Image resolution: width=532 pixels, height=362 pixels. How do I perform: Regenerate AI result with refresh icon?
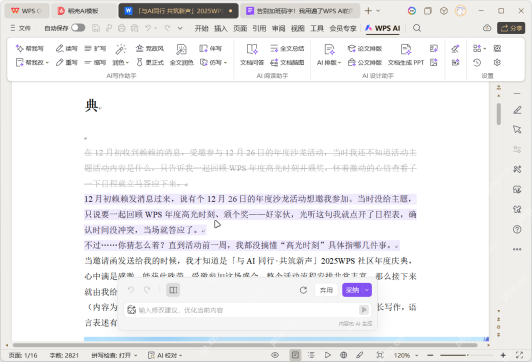point(303,290)
